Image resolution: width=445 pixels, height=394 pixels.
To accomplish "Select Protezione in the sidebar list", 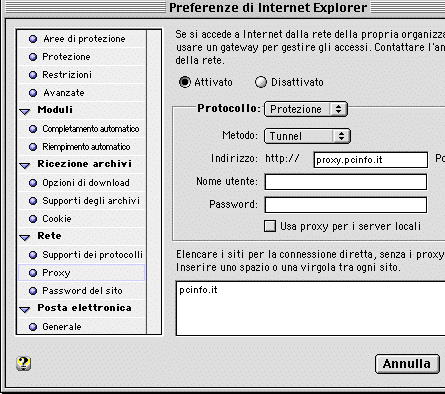I will (x=82, y=57).
